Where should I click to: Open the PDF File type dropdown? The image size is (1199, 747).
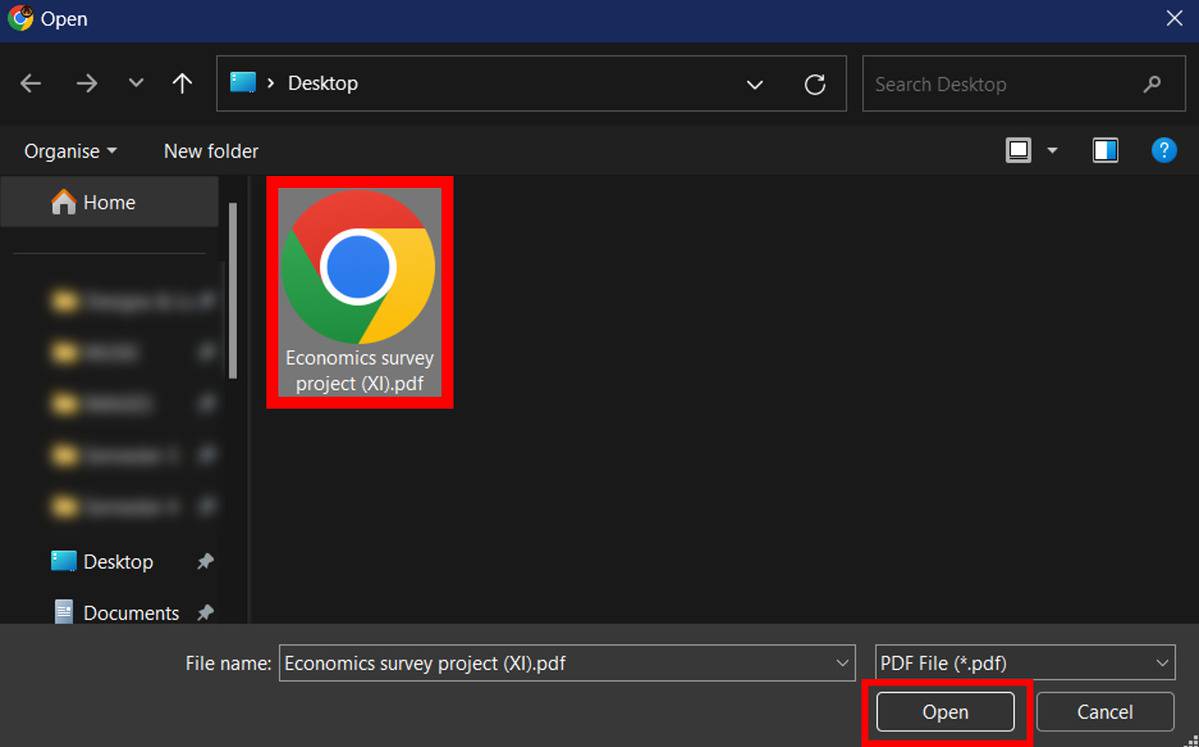1024,663
